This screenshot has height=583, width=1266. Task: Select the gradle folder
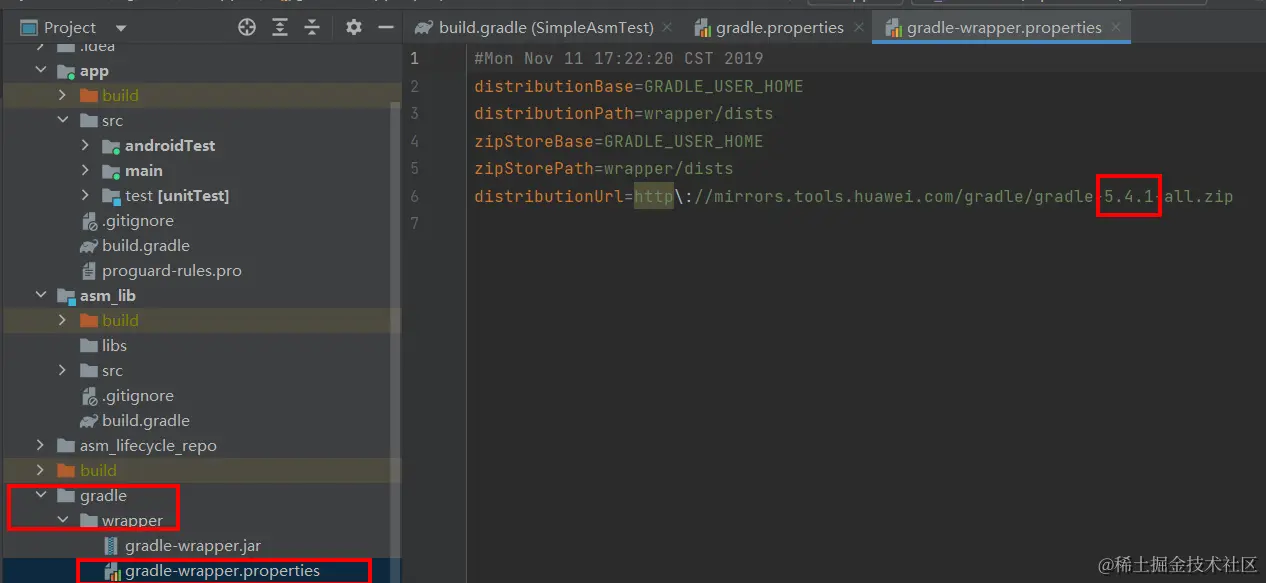point(103,496)
